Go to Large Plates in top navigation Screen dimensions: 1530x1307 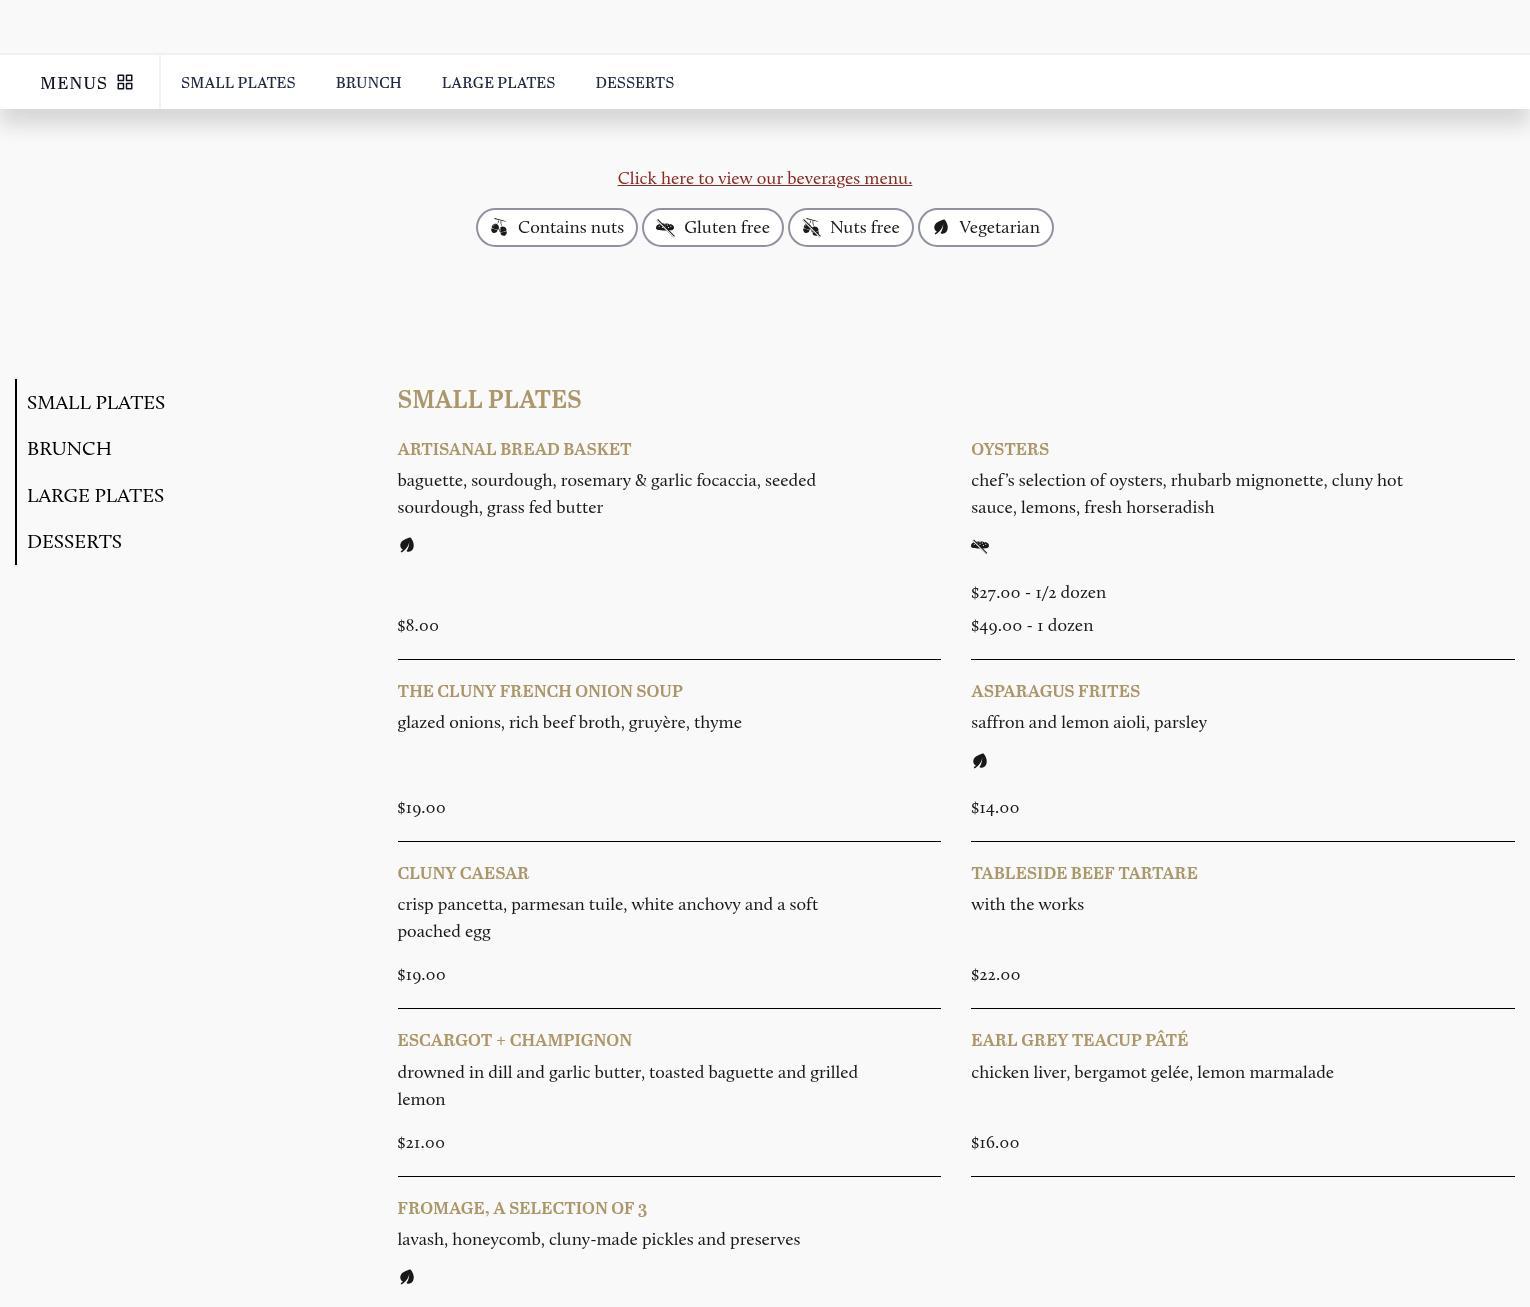[498, 83]
